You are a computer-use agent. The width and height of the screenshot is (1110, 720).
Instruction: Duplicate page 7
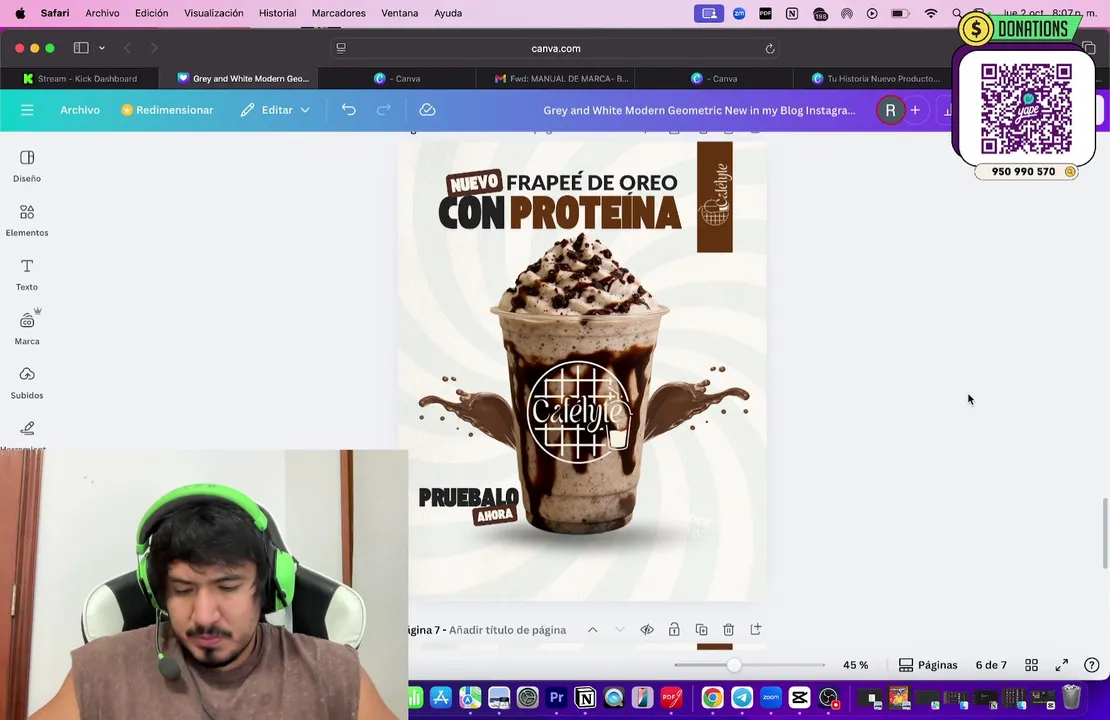702,629
